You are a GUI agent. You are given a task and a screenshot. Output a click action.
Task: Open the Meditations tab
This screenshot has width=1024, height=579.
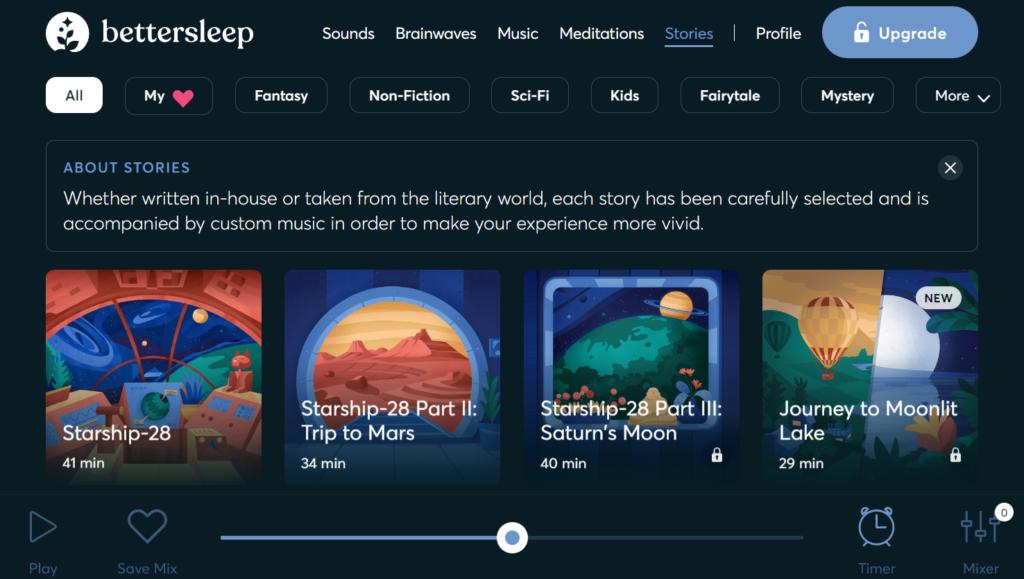pos(602,33)
